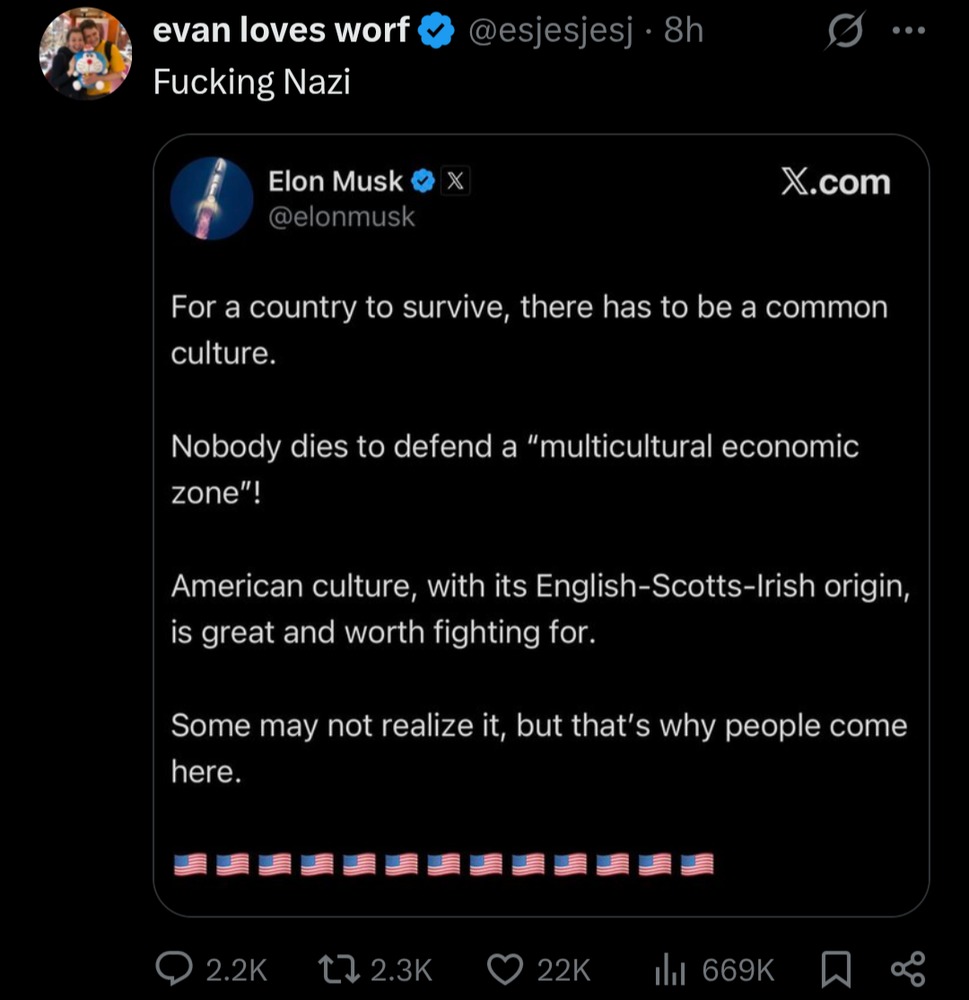The width and height of the screenshot is (969, 1000).
Task: Open Elon Musk's rocket profile avatar
Action: [211, 198]
